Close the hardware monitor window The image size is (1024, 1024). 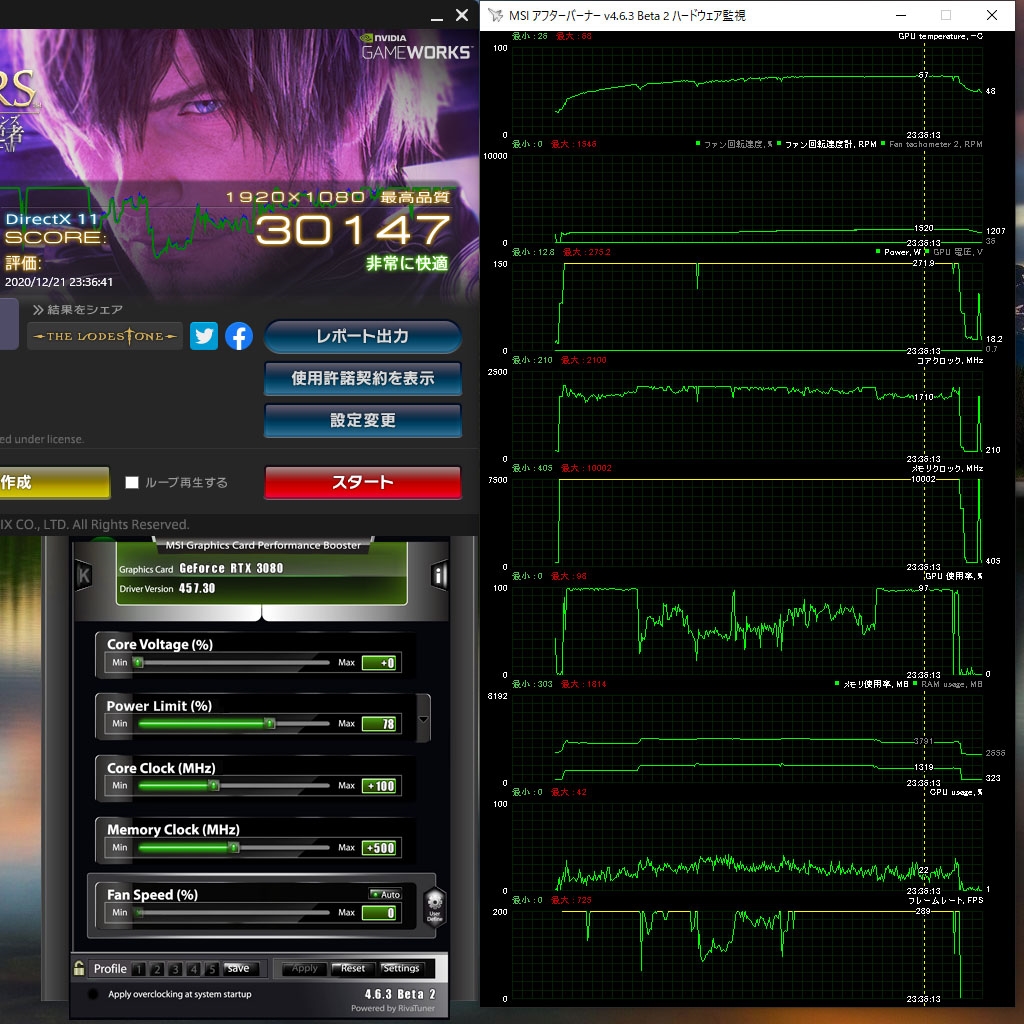(991, 15)
